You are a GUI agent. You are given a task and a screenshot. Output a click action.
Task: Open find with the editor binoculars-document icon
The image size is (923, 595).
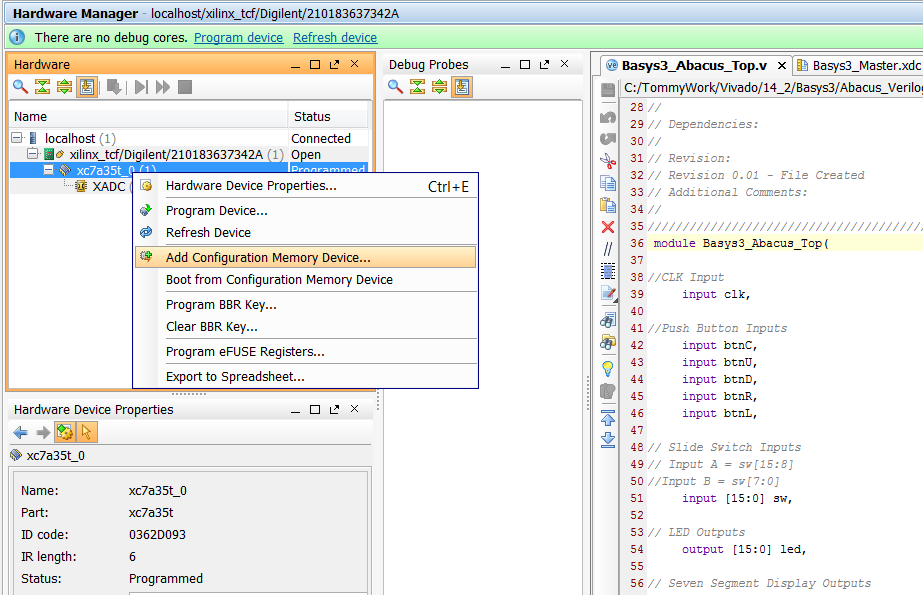click(x=608, y=321)
